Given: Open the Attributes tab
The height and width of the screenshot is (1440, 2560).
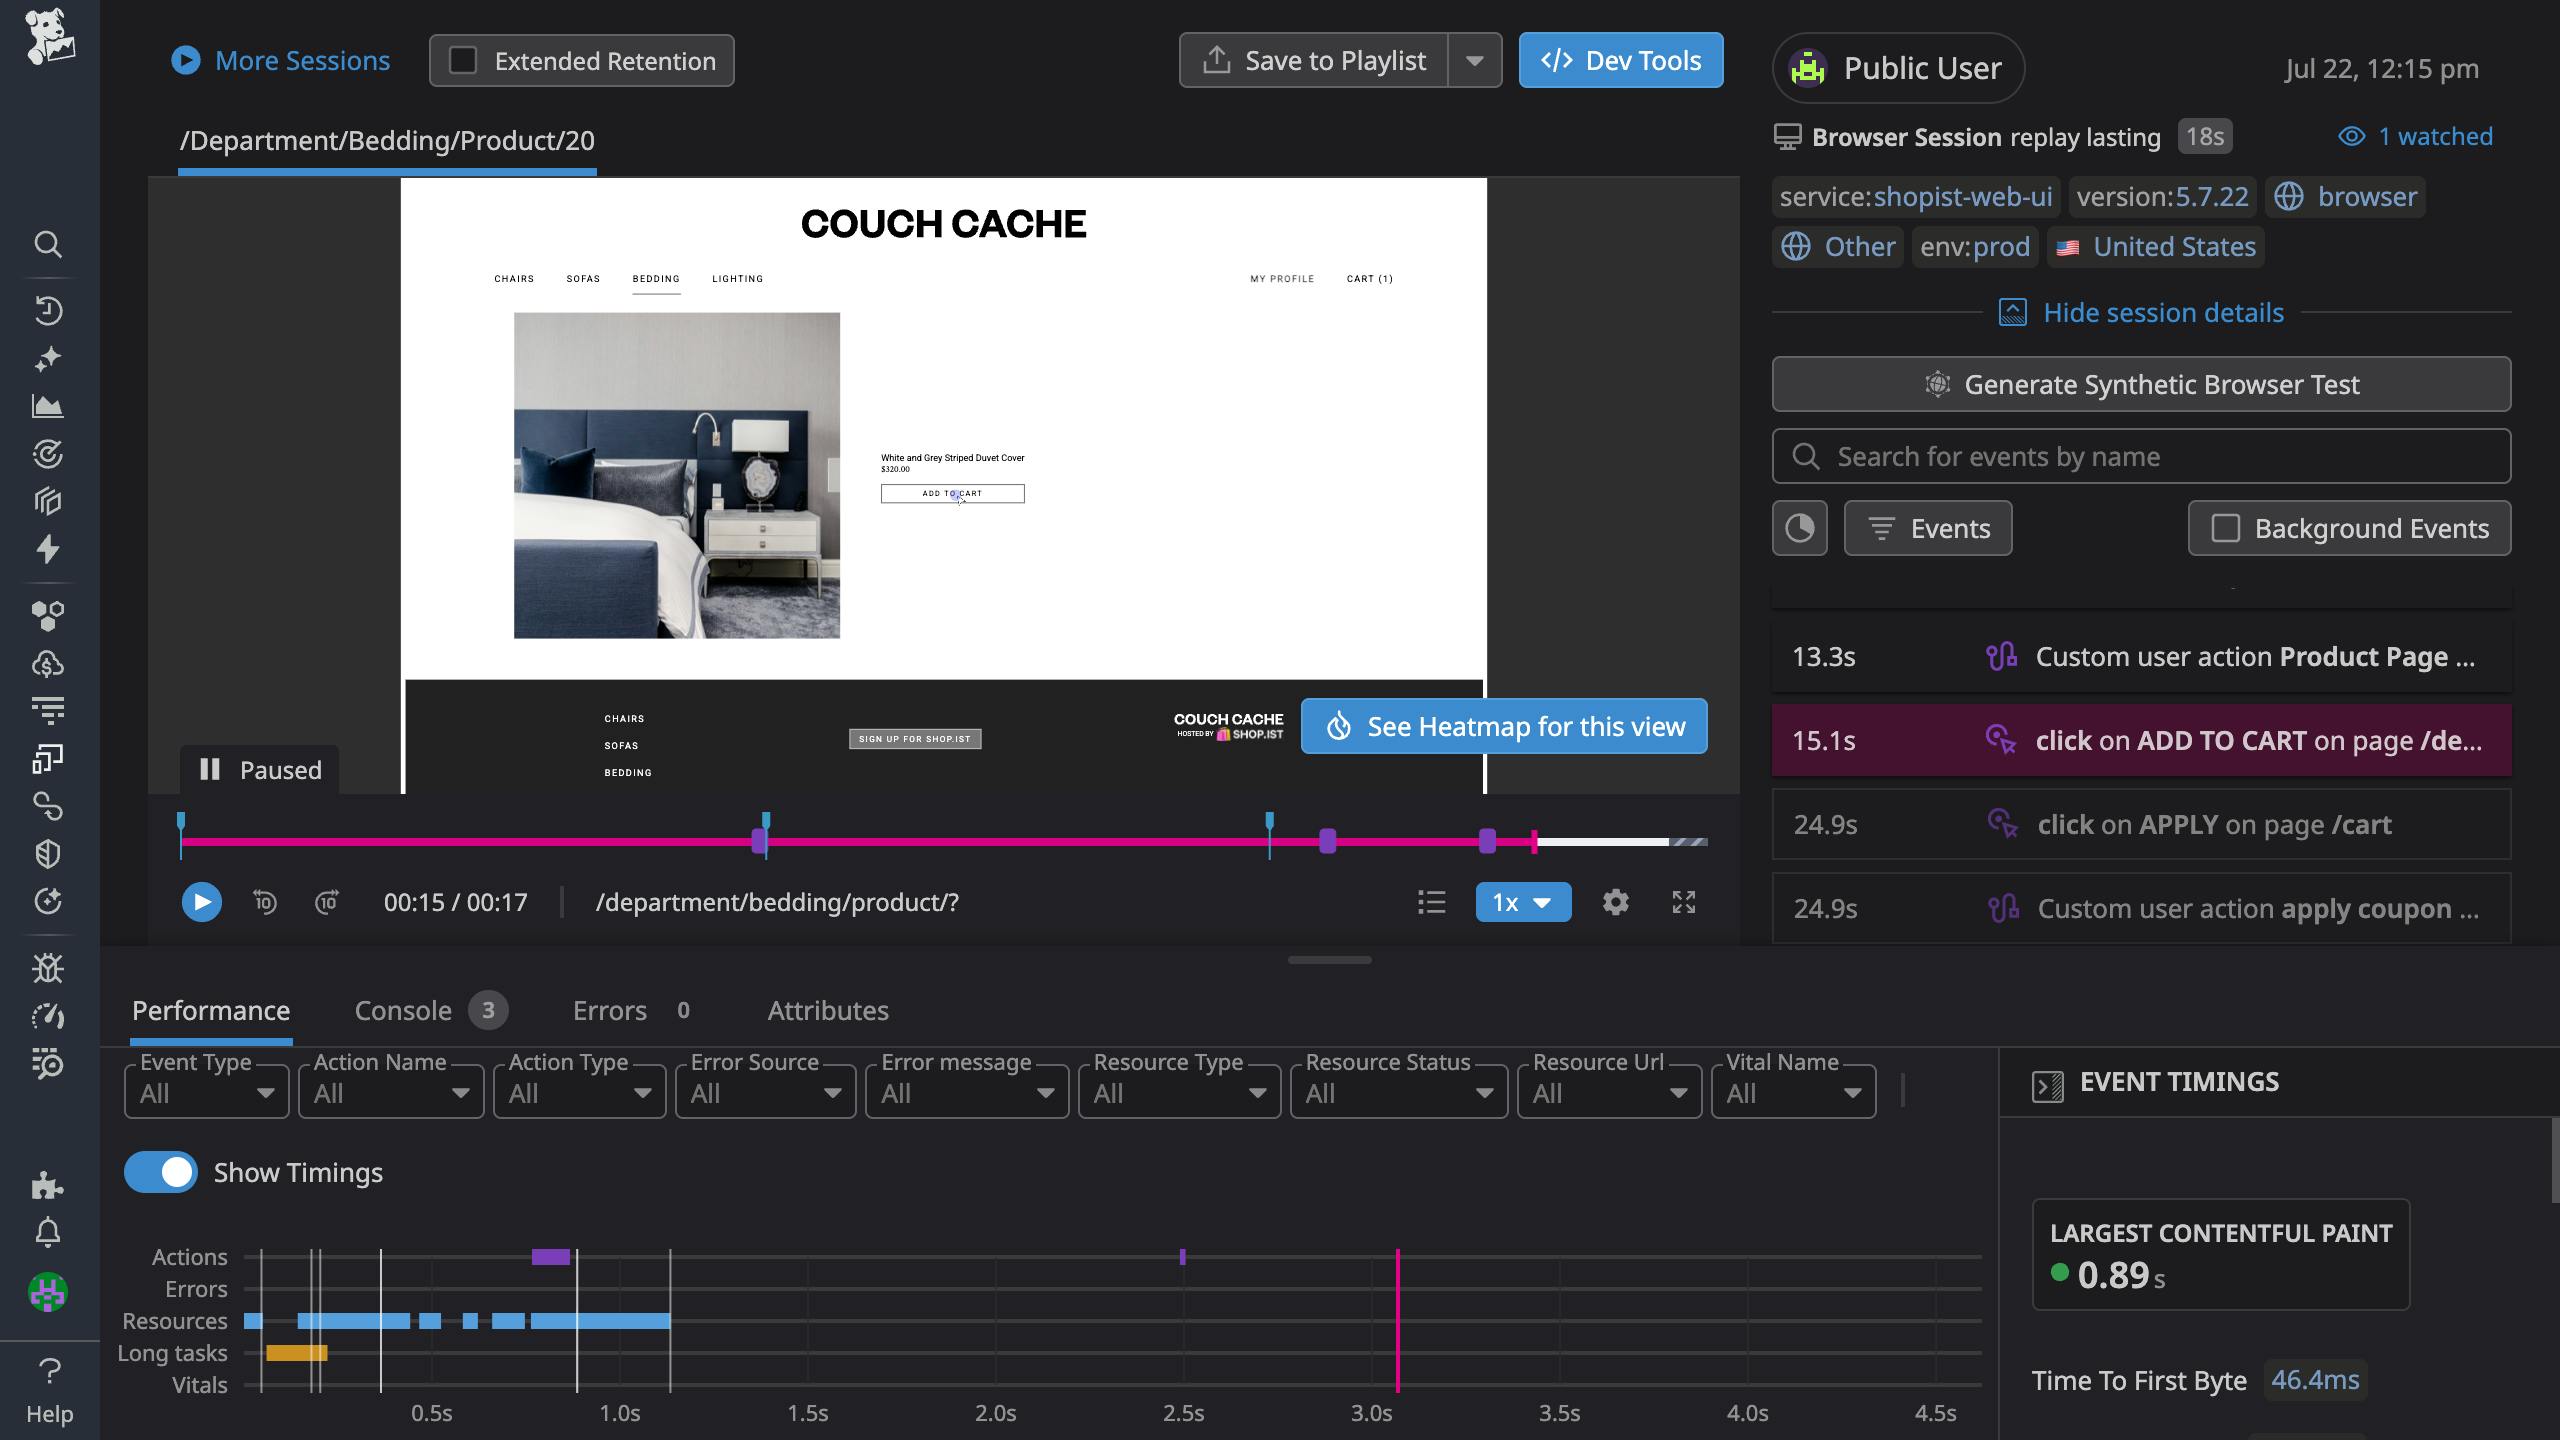Looking at the screenshot, I should [827, 1010].
